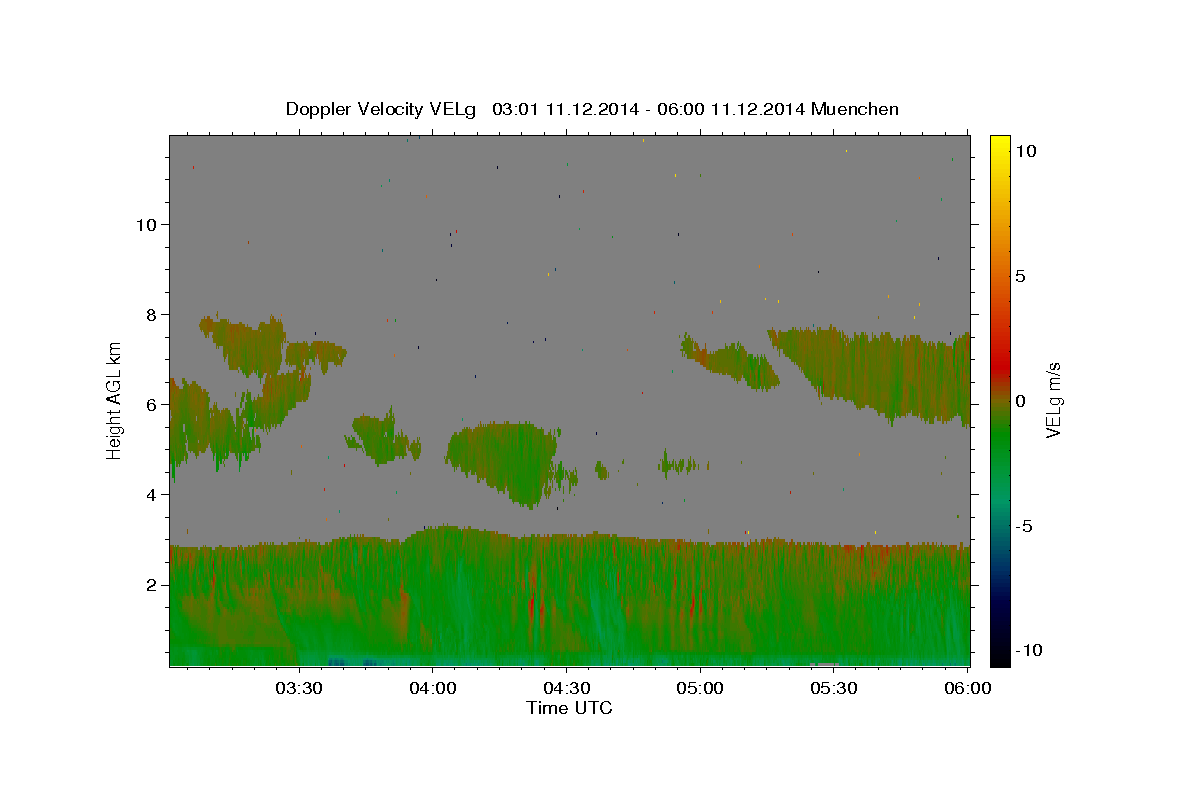Click the yellow top of the colorbar
1200x800 pixels.
click(999, 145)
